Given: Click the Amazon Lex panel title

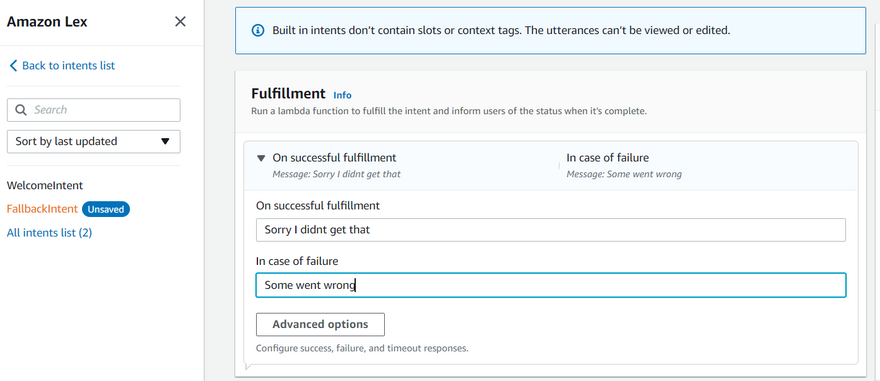Looking at the screenshot, I should [x=47, y=22].
